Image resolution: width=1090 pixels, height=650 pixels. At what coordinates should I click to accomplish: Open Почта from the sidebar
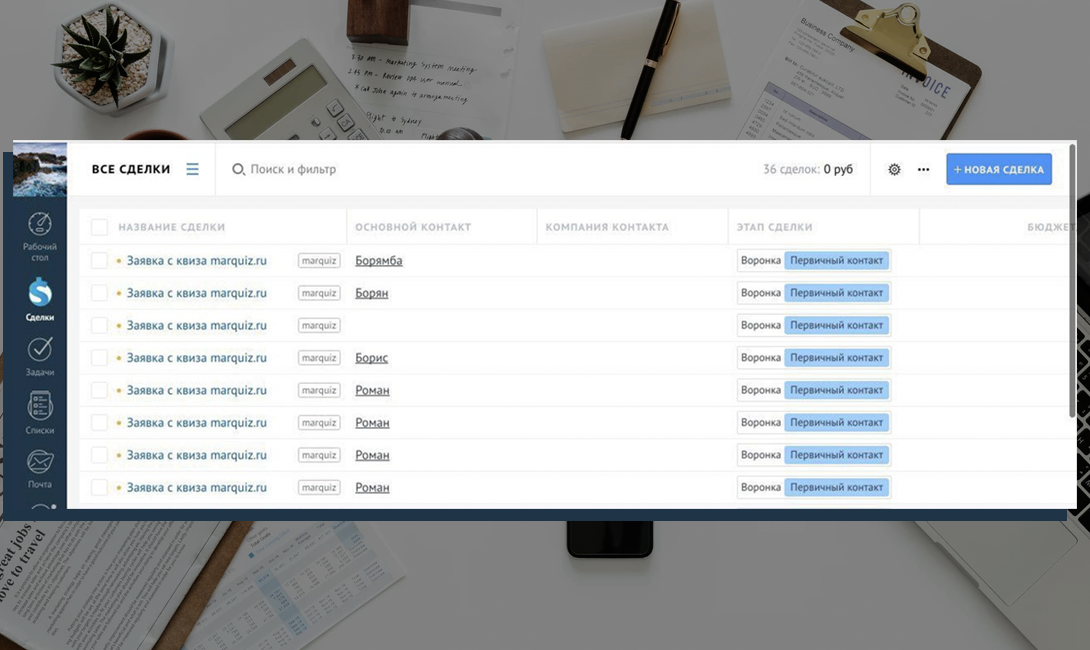40,469
